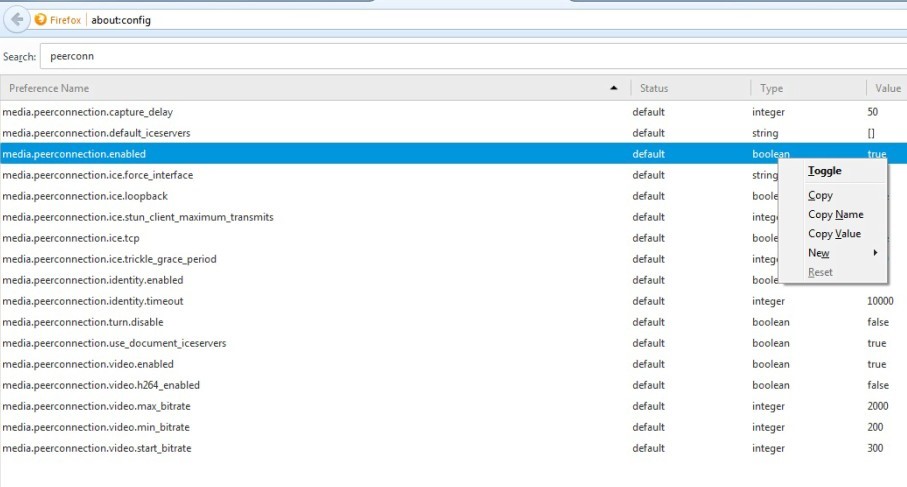Select the media.peerconnection.turn.disable row
This screenshot has width=907, height=487.
click(300, 322)
